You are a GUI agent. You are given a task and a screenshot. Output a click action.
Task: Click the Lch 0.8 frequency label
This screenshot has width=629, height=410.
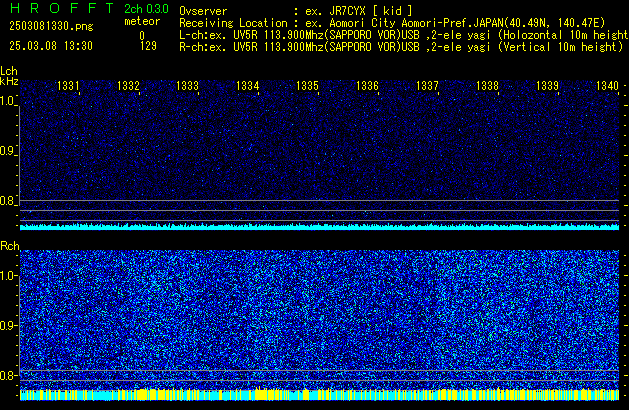8,201
